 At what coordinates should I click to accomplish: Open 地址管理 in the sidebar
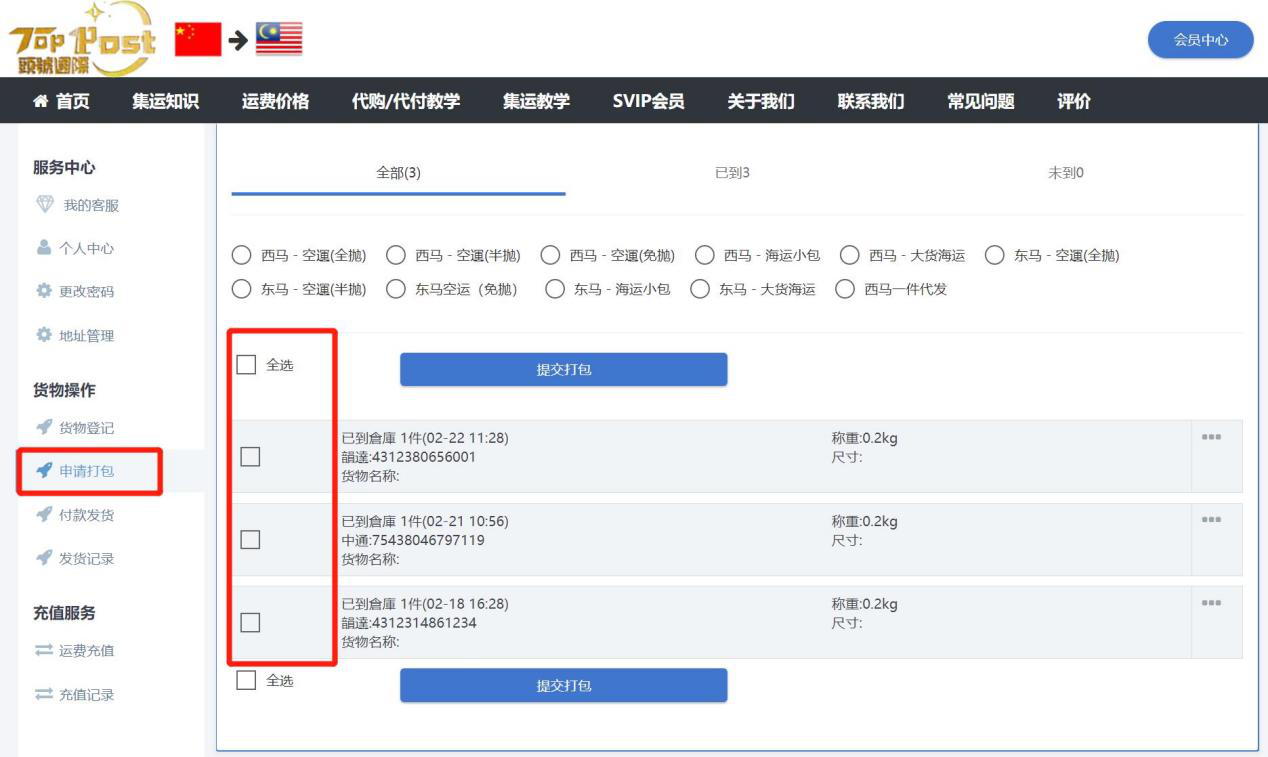pos(86,336)
